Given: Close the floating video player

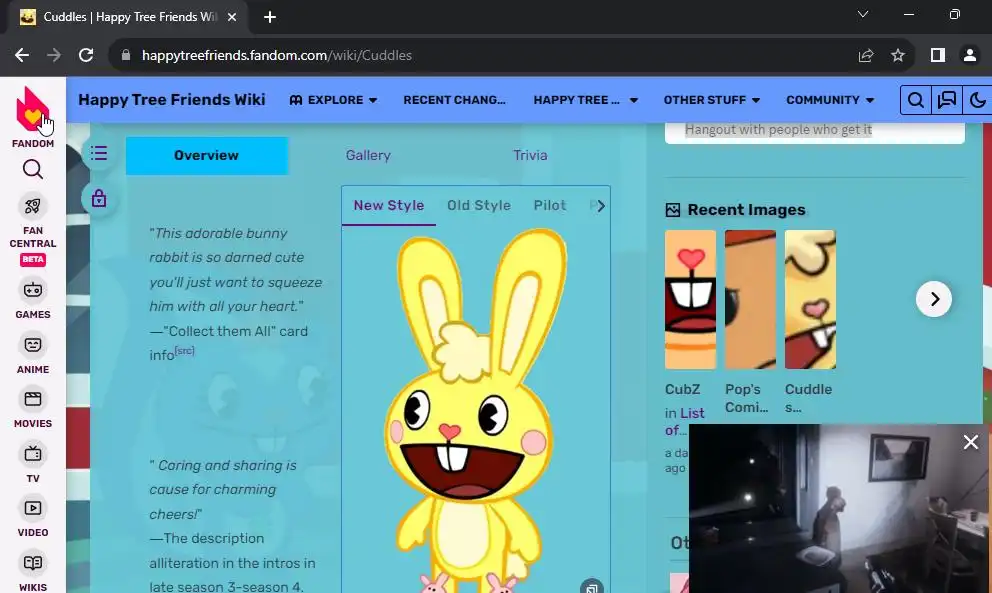Looking at the screenshot, I should (x=970, y=442).
